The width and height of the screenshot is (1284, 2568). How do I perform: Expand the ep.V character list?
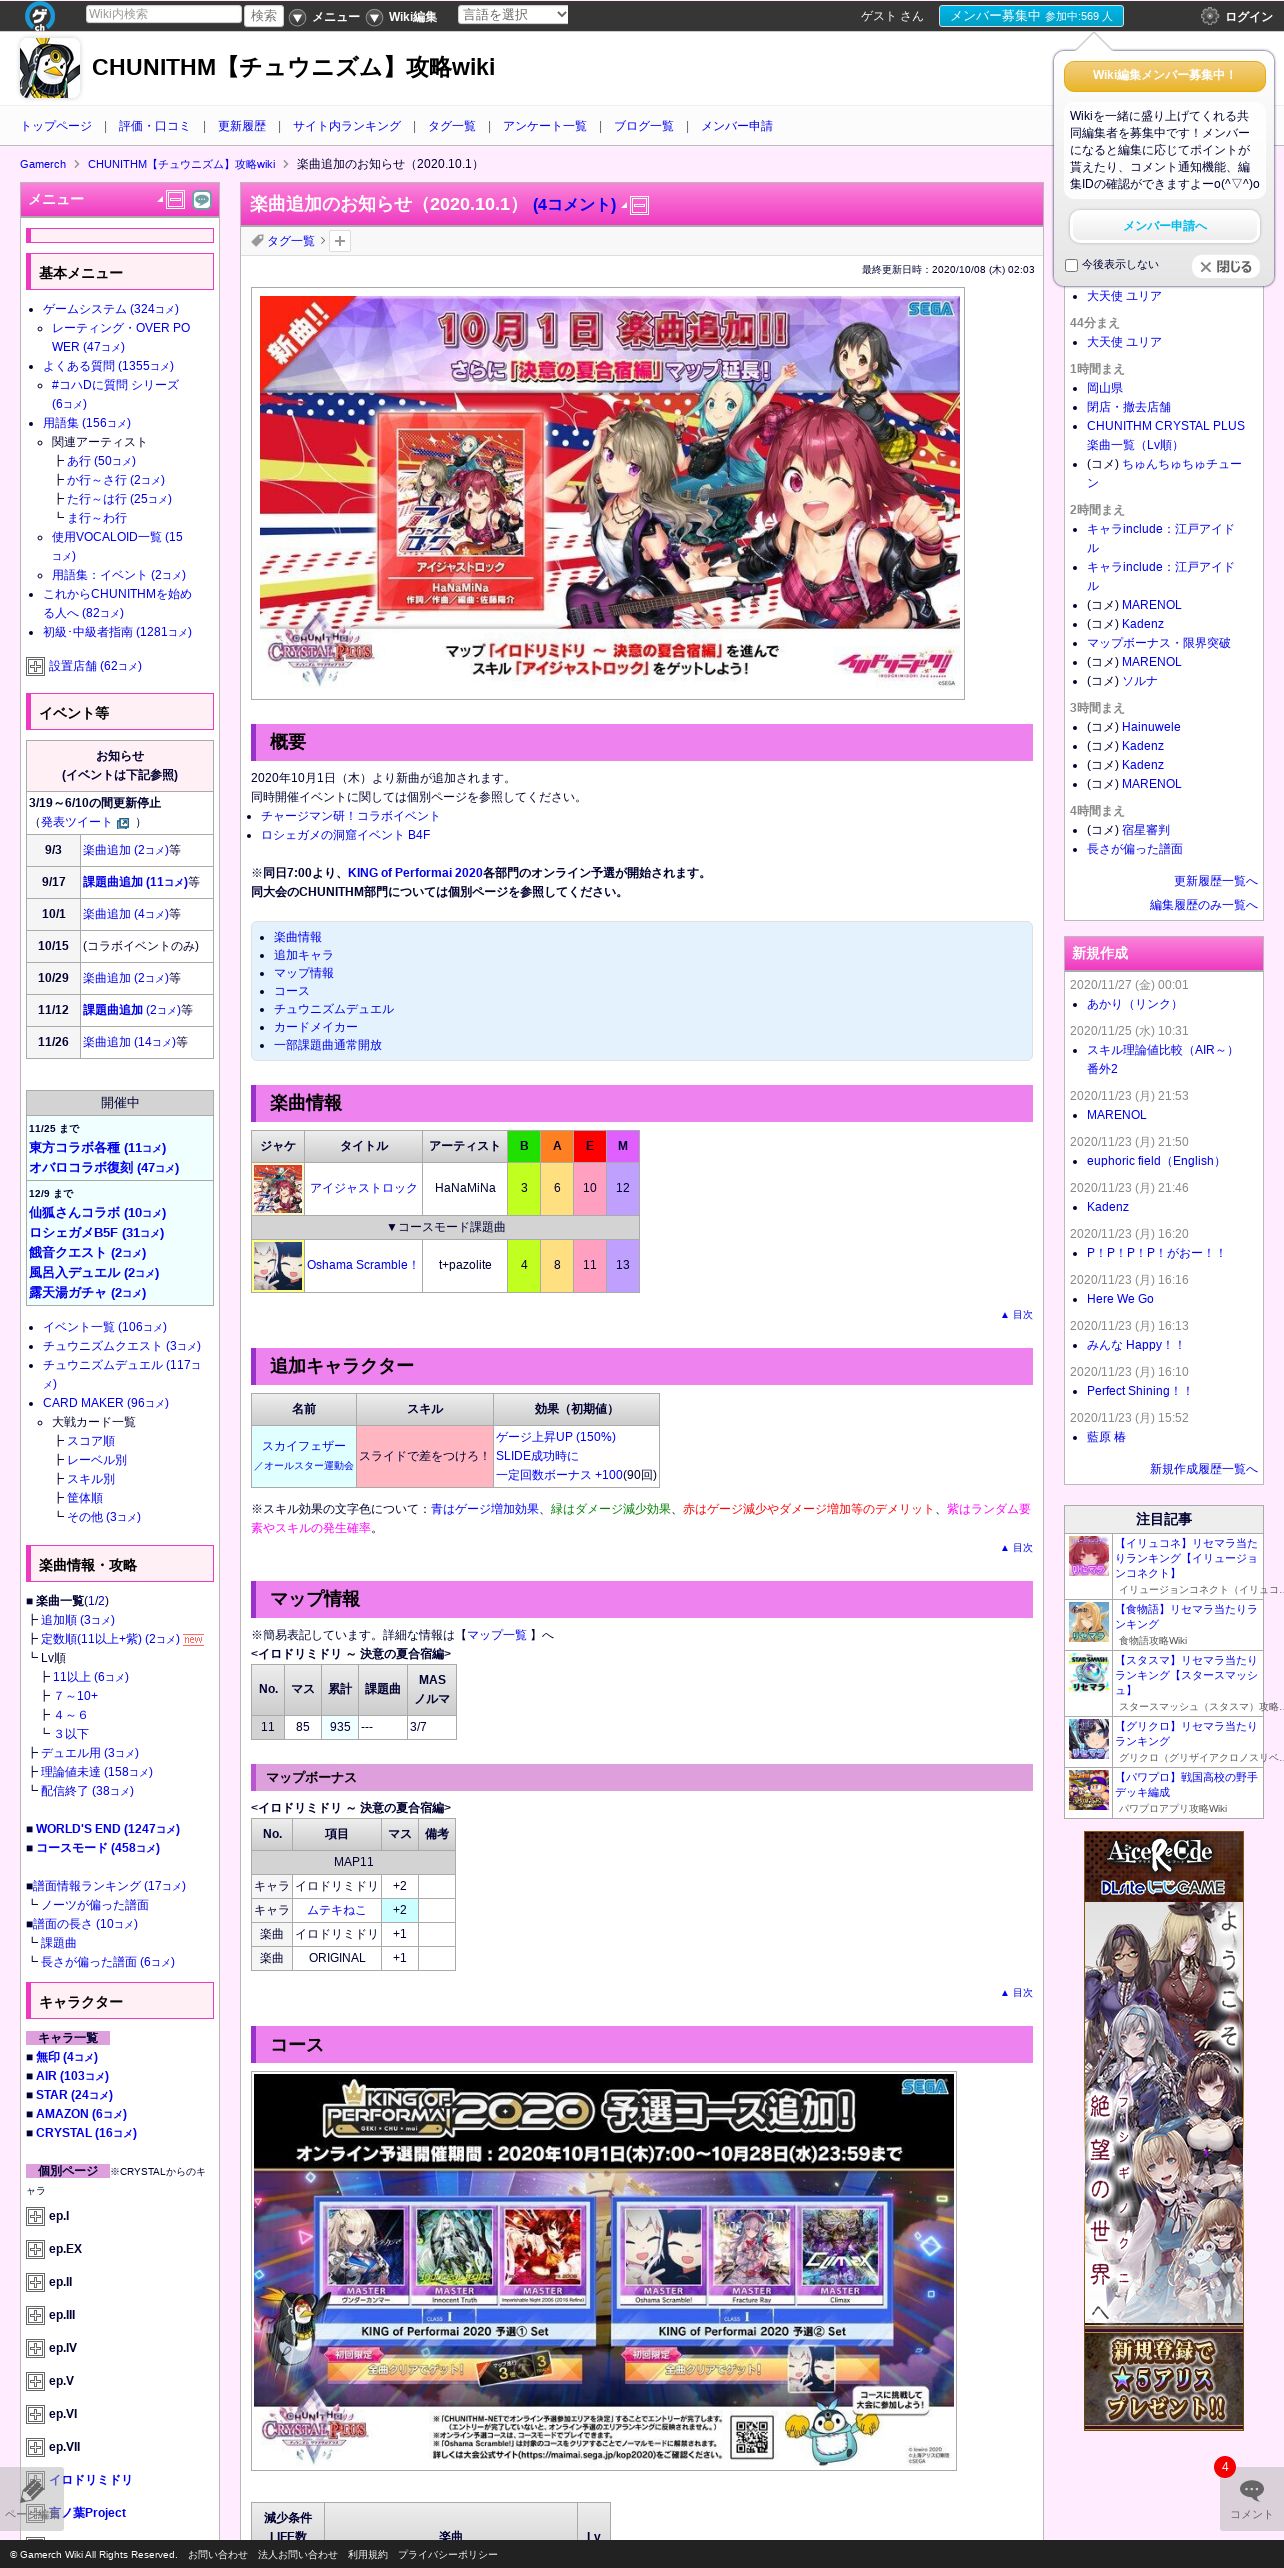[x=35, y=2381]
